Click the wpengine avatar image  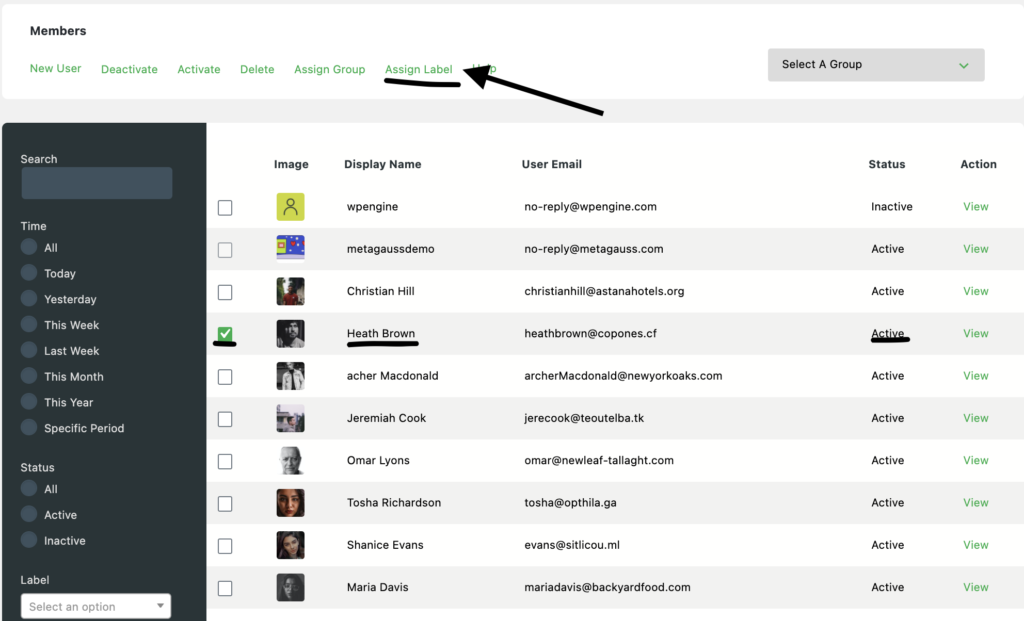coord(289,207)
